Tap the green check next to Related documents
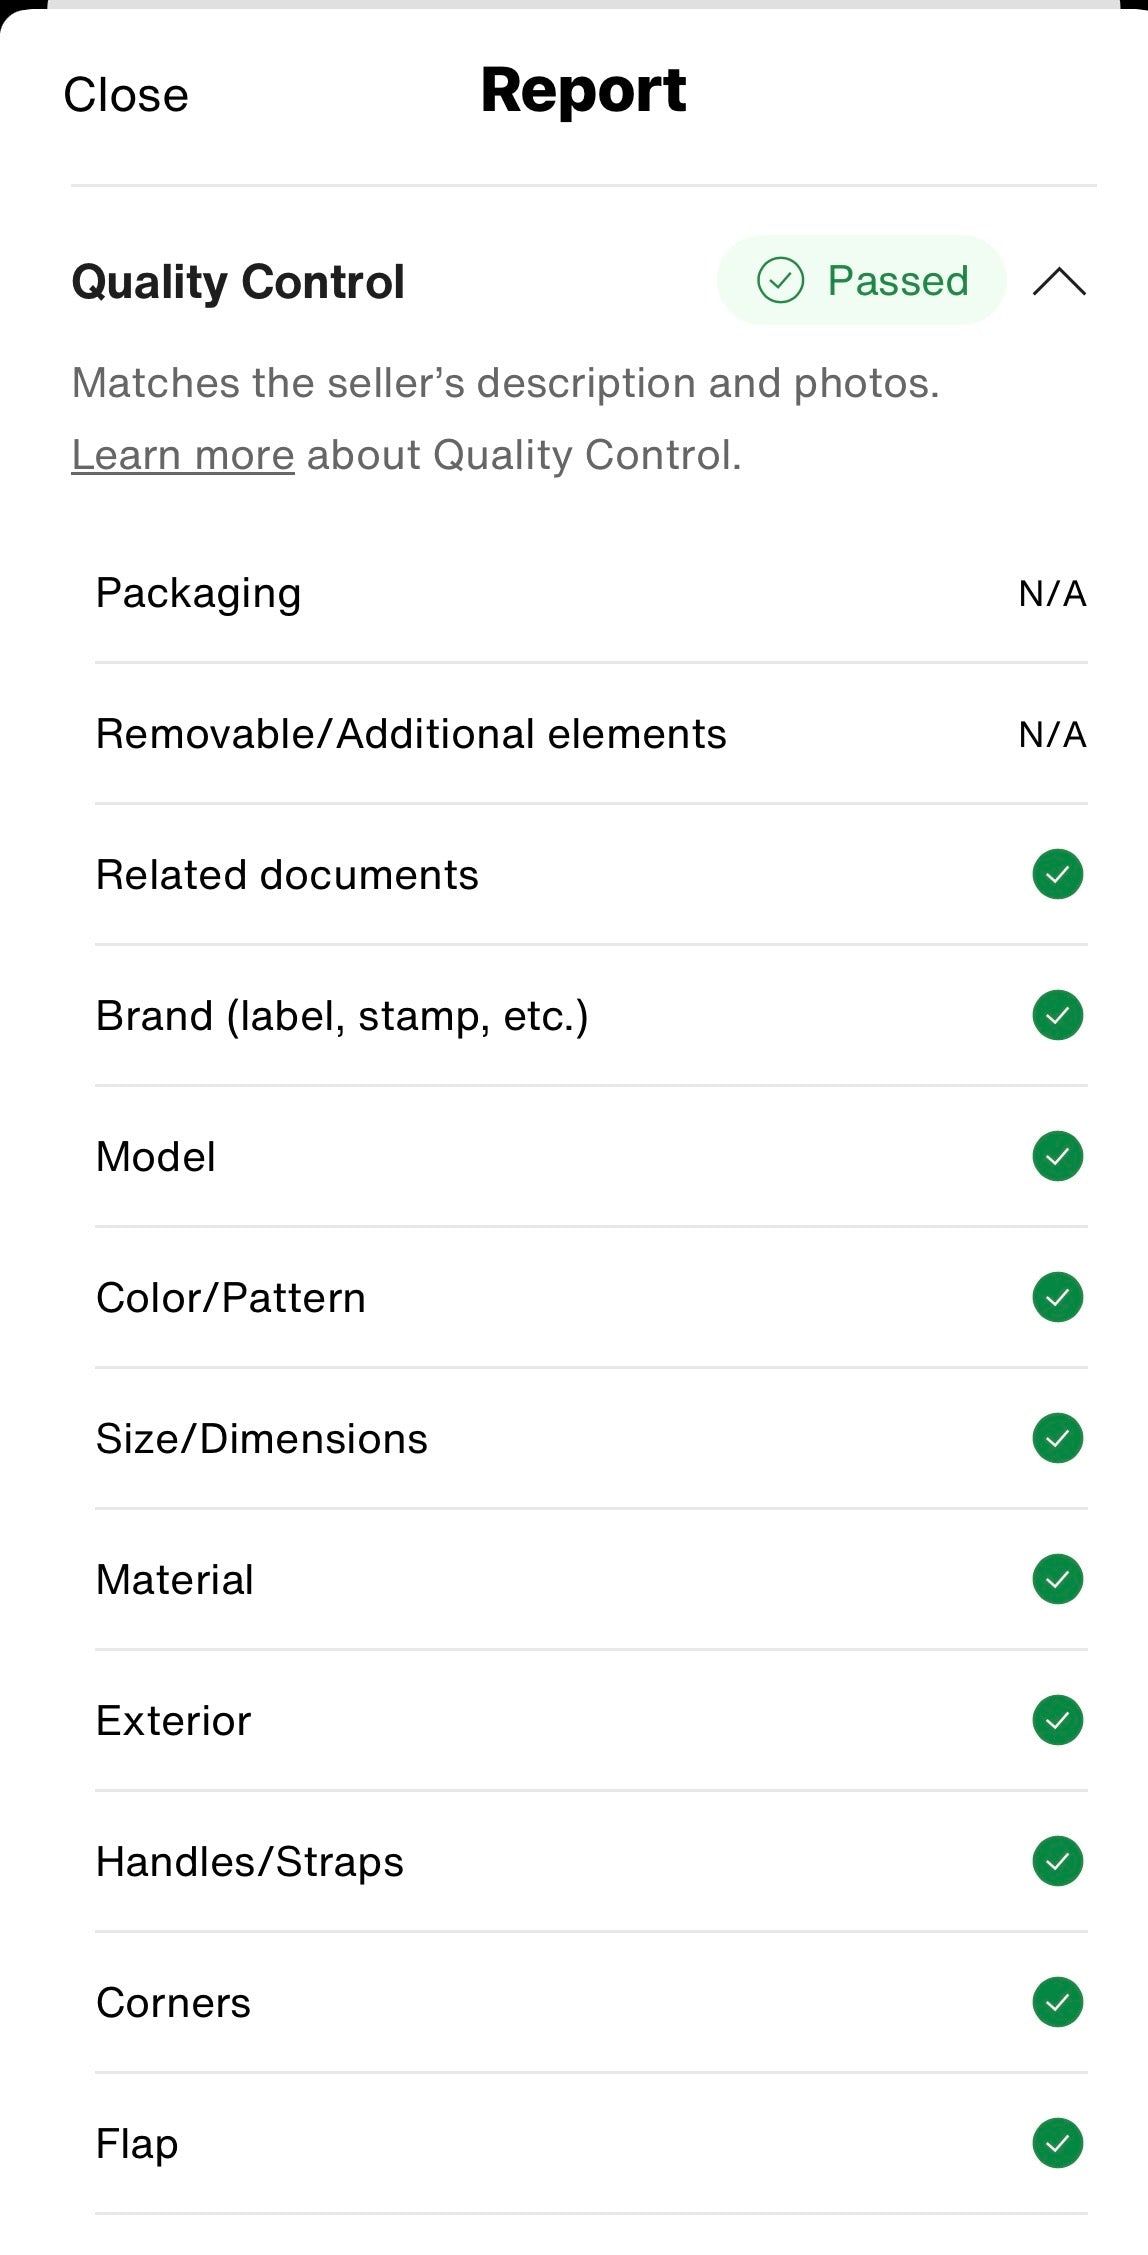Image resolution: width=1148 pixels, height=2255 pixels. point(1057,874)
